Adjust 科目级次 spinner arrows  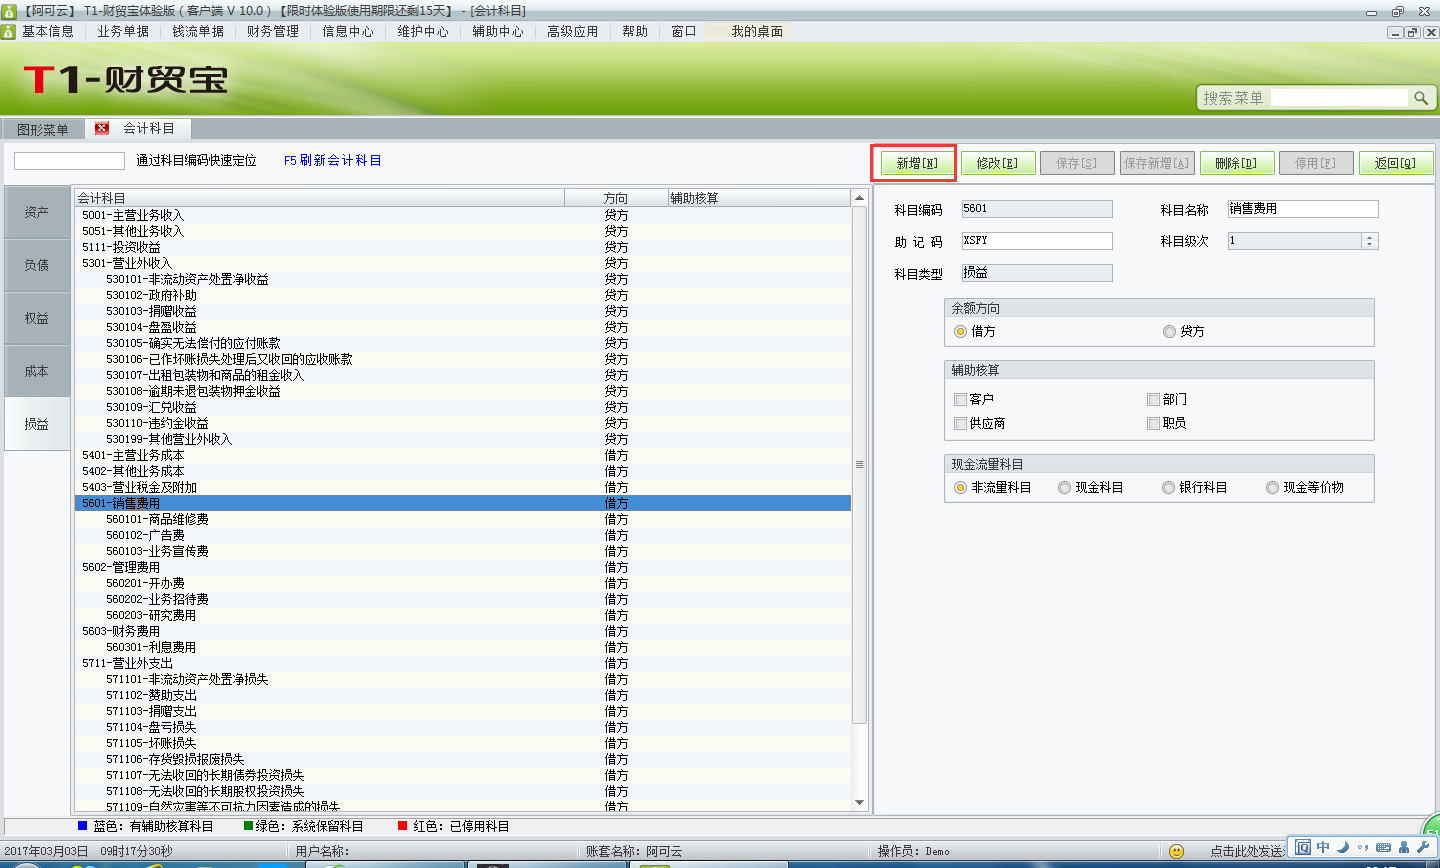pos(1370,241)
